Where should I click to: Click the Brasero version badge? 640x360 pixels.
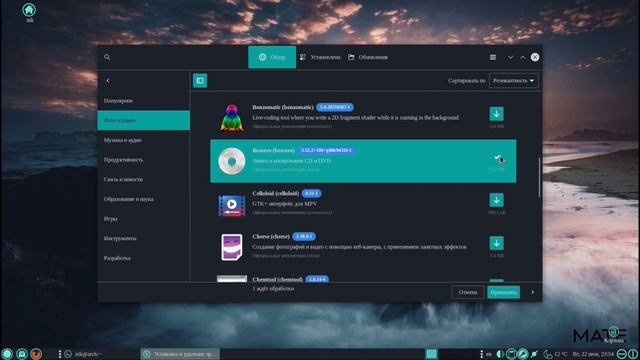click(x=326, y=151)
